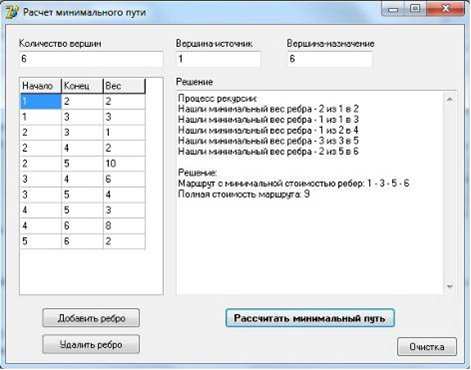Image resolution: width=471 pixels, height=370 pixels.
Task: Focus the Количество вершин input field
Action: click(91, 59)
